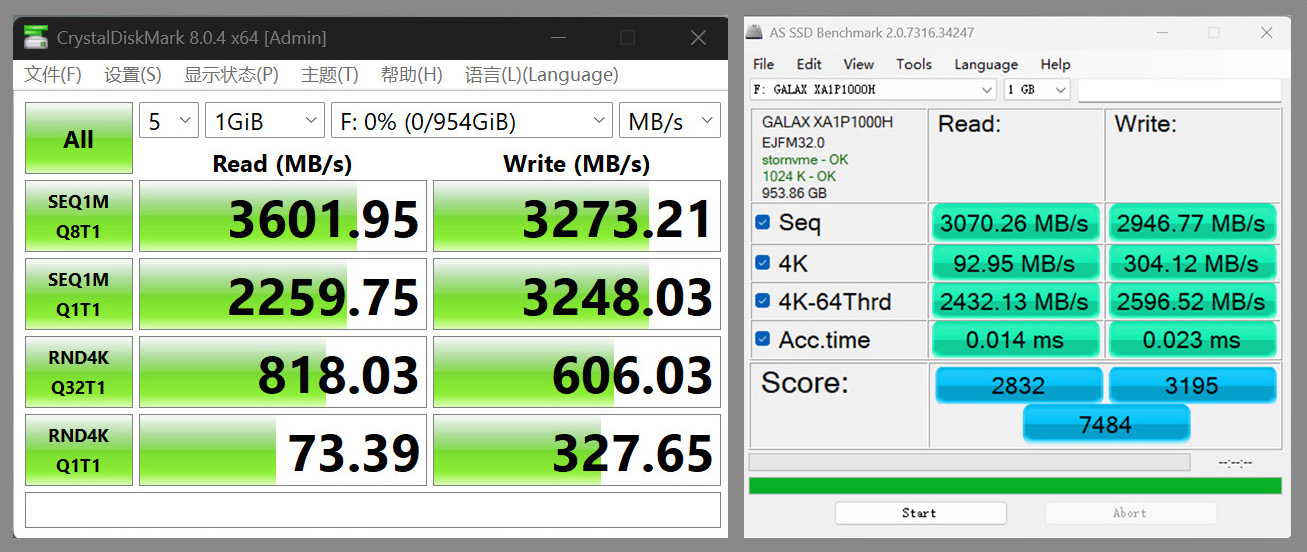Run the SEQ1M Q8T1 test
This screenshot has width=1307, height=552.
[79, 216]
